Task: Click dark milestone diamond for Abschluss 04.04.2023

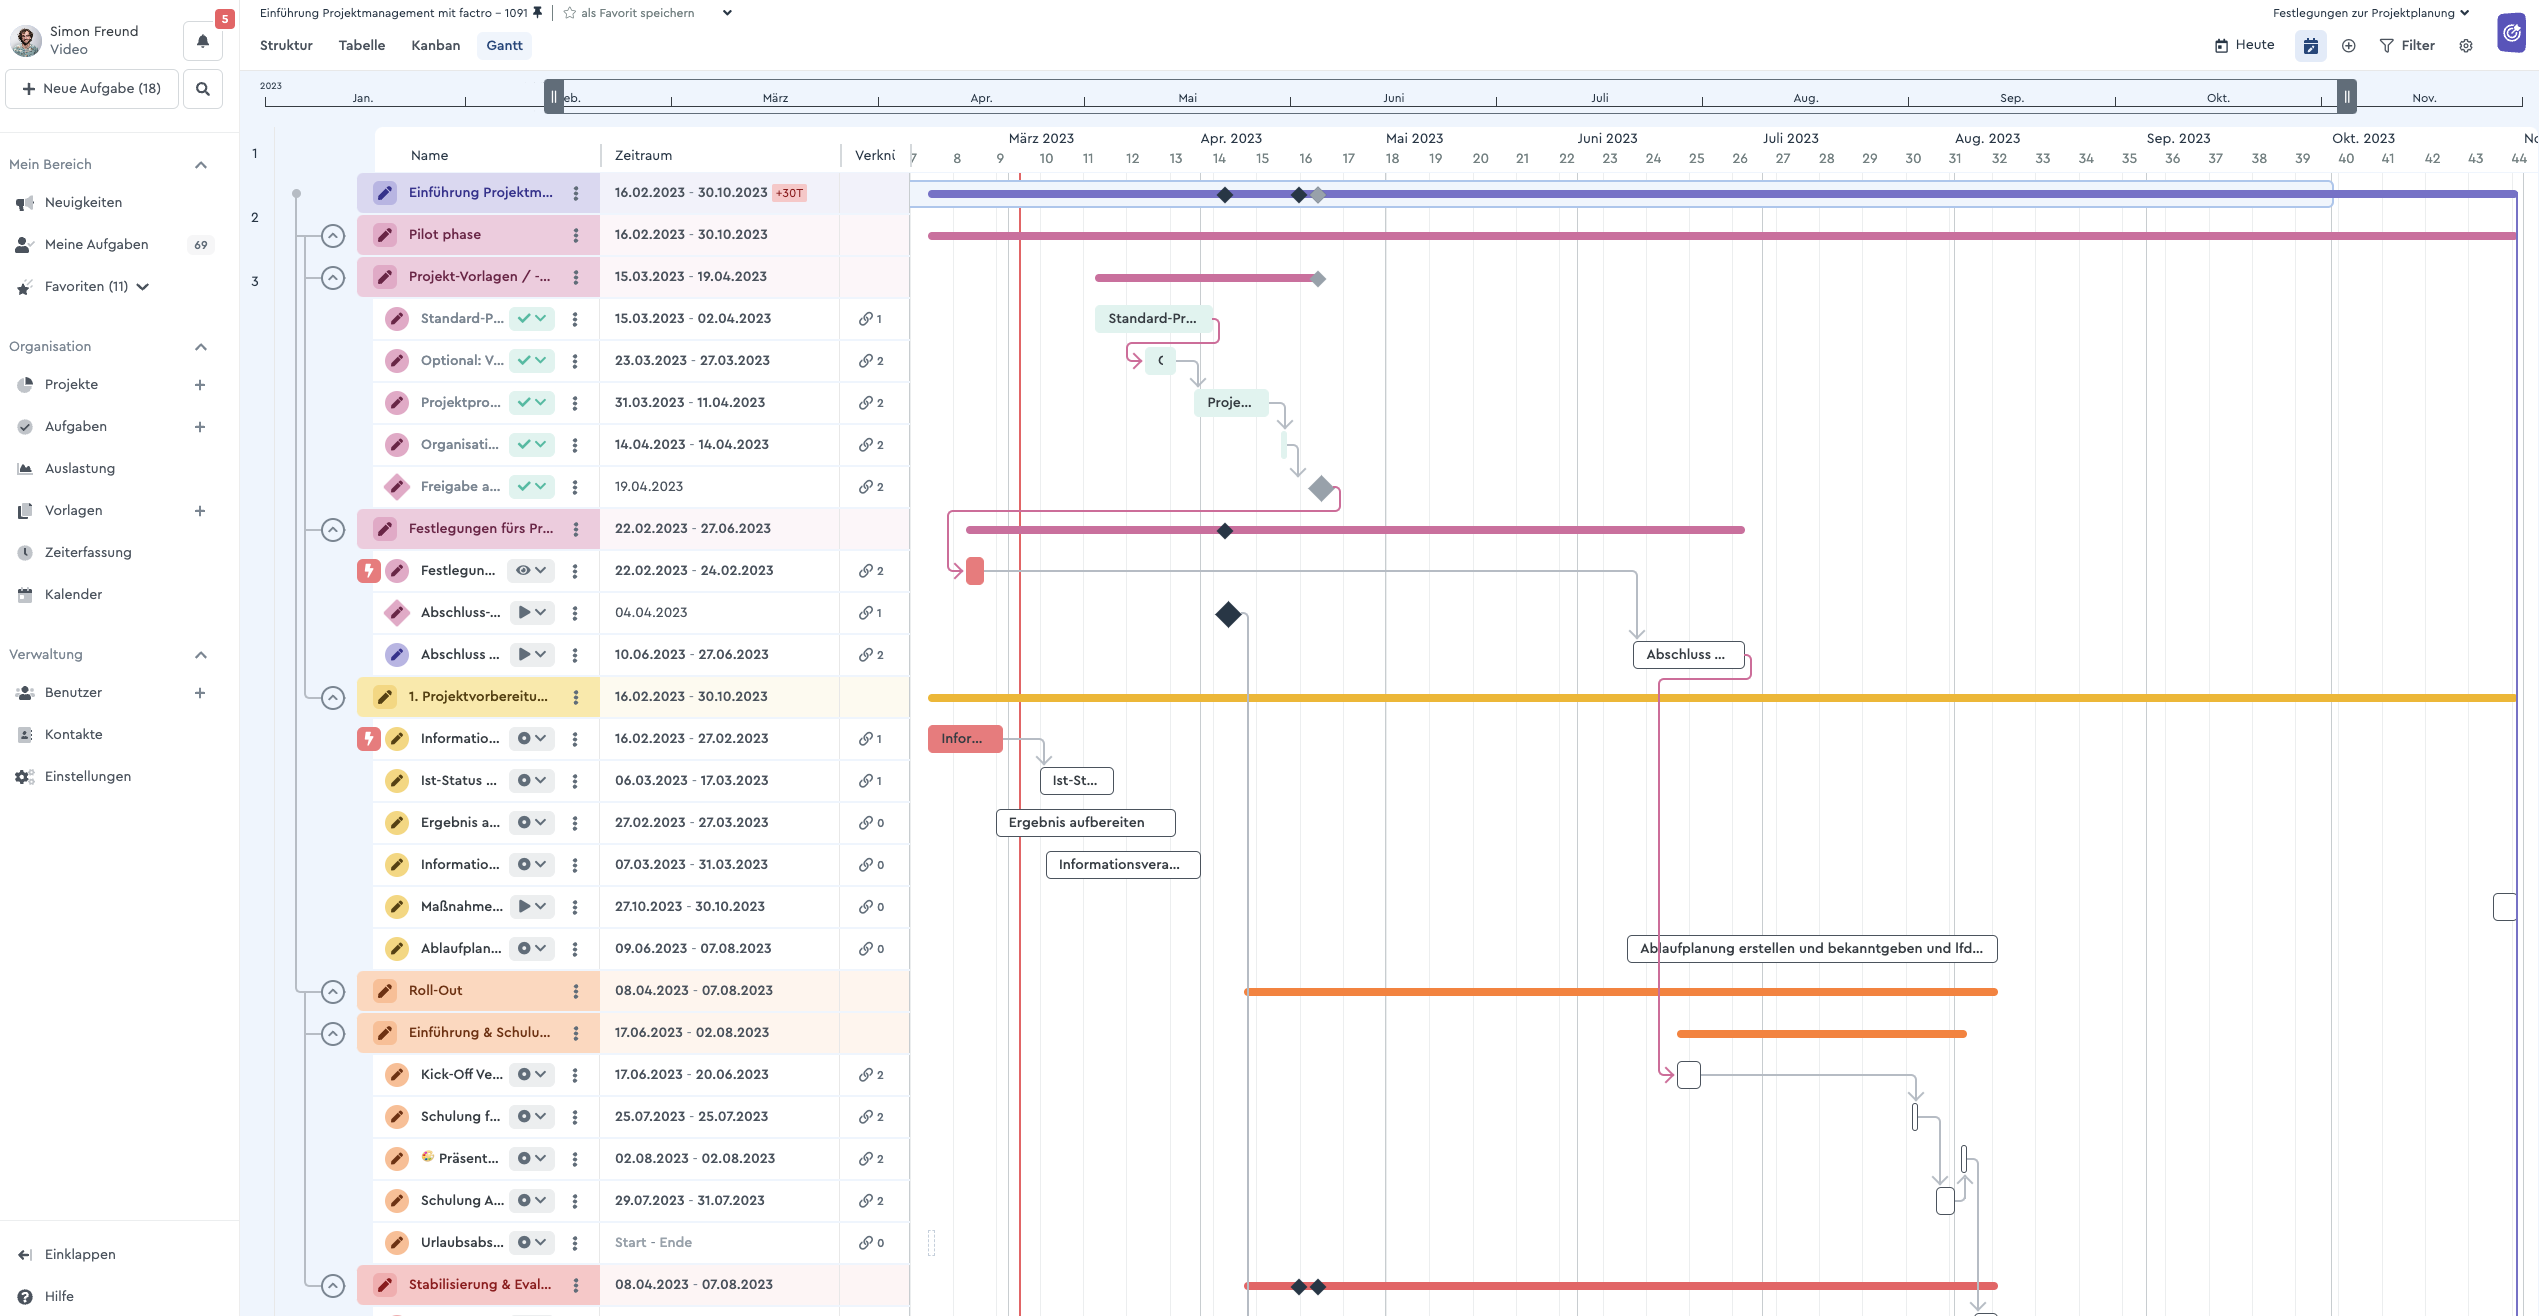Action: pyautogui.click(x=1228, y=614)
